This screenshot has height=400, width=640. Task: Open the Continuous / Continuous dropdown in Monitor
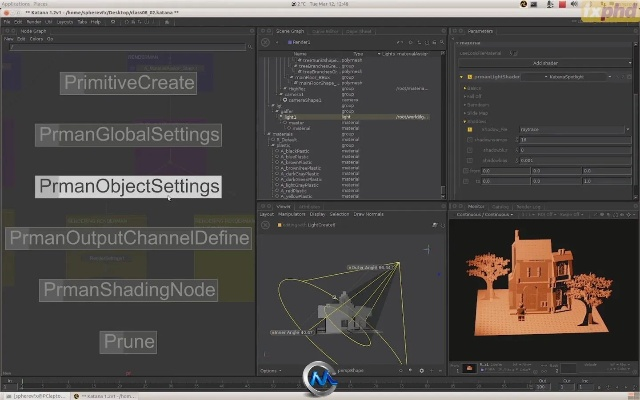[x=485, y=213]
